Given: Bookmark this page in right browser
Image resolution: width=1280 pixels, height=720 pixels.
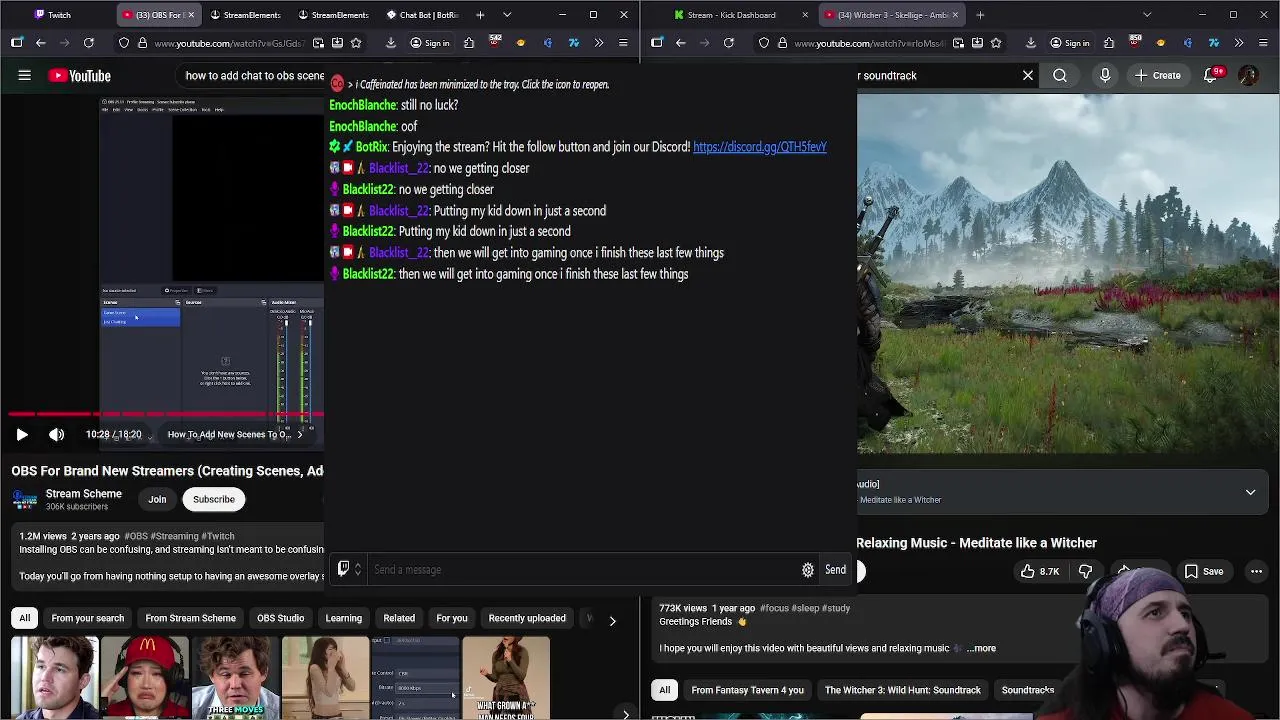Looking at the screenshot, I should [996, 43].
